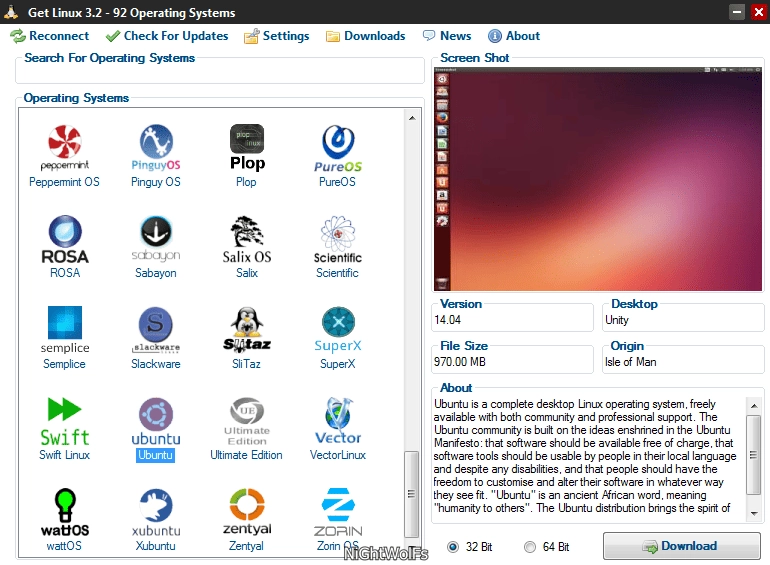Click the Xubuntu text label
The image size is (770, 565).
click(x=156, y=546)
